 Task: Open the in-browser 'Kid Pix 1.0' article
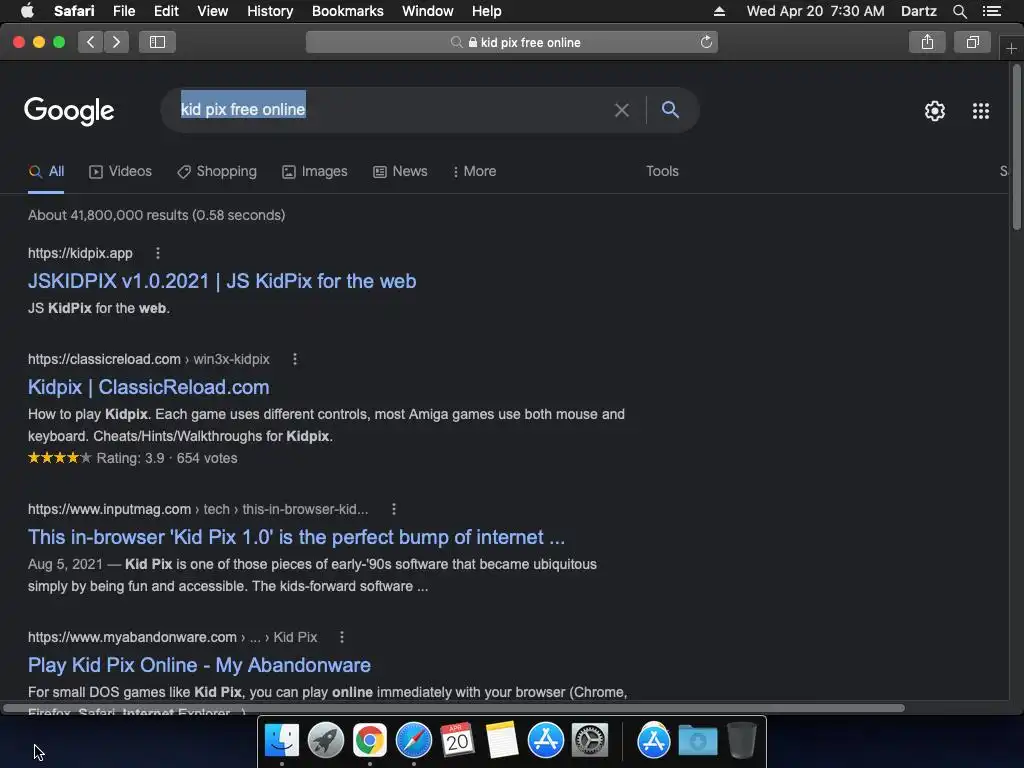[296, 537]
